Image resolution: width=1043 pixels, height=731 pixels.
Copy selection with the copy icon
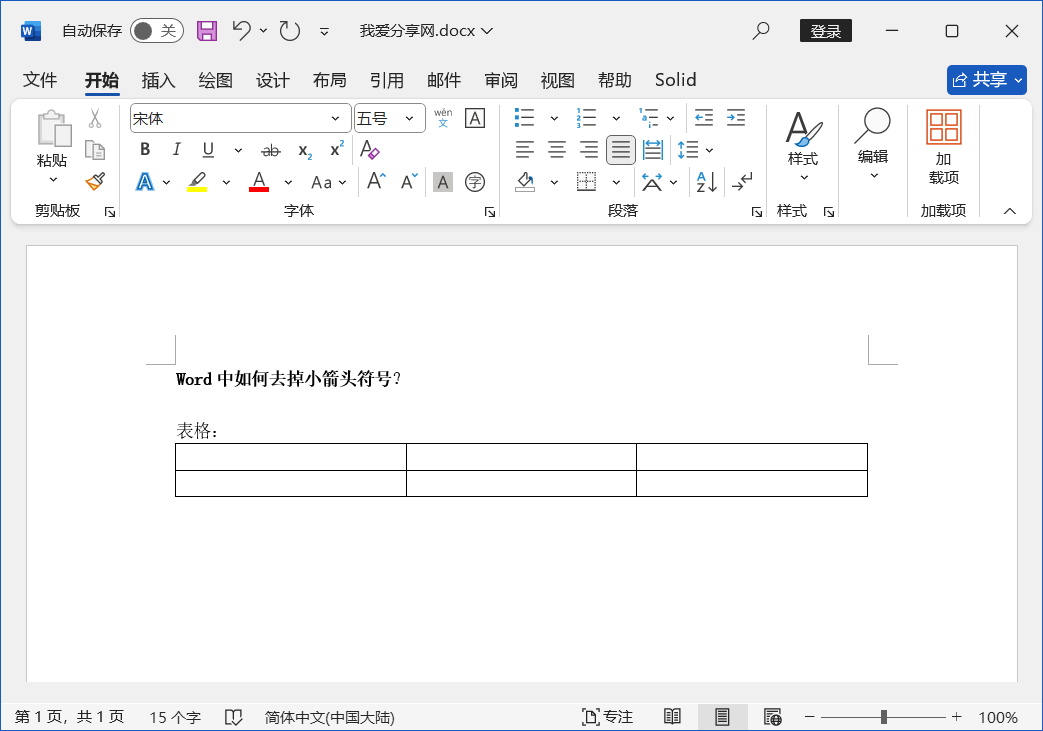(95, 150)
